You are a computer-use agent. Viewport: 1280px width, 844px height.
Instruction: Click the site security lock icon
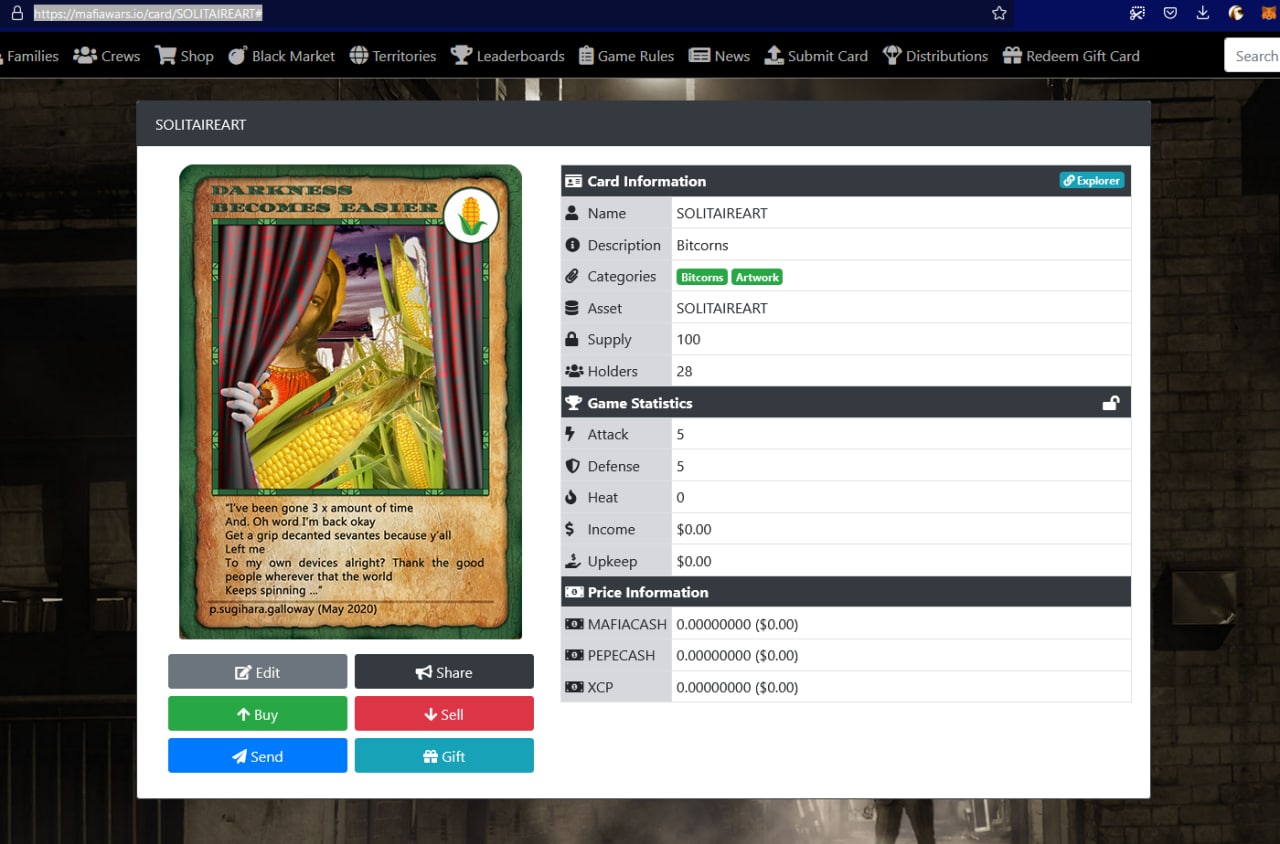click(16, 14)
